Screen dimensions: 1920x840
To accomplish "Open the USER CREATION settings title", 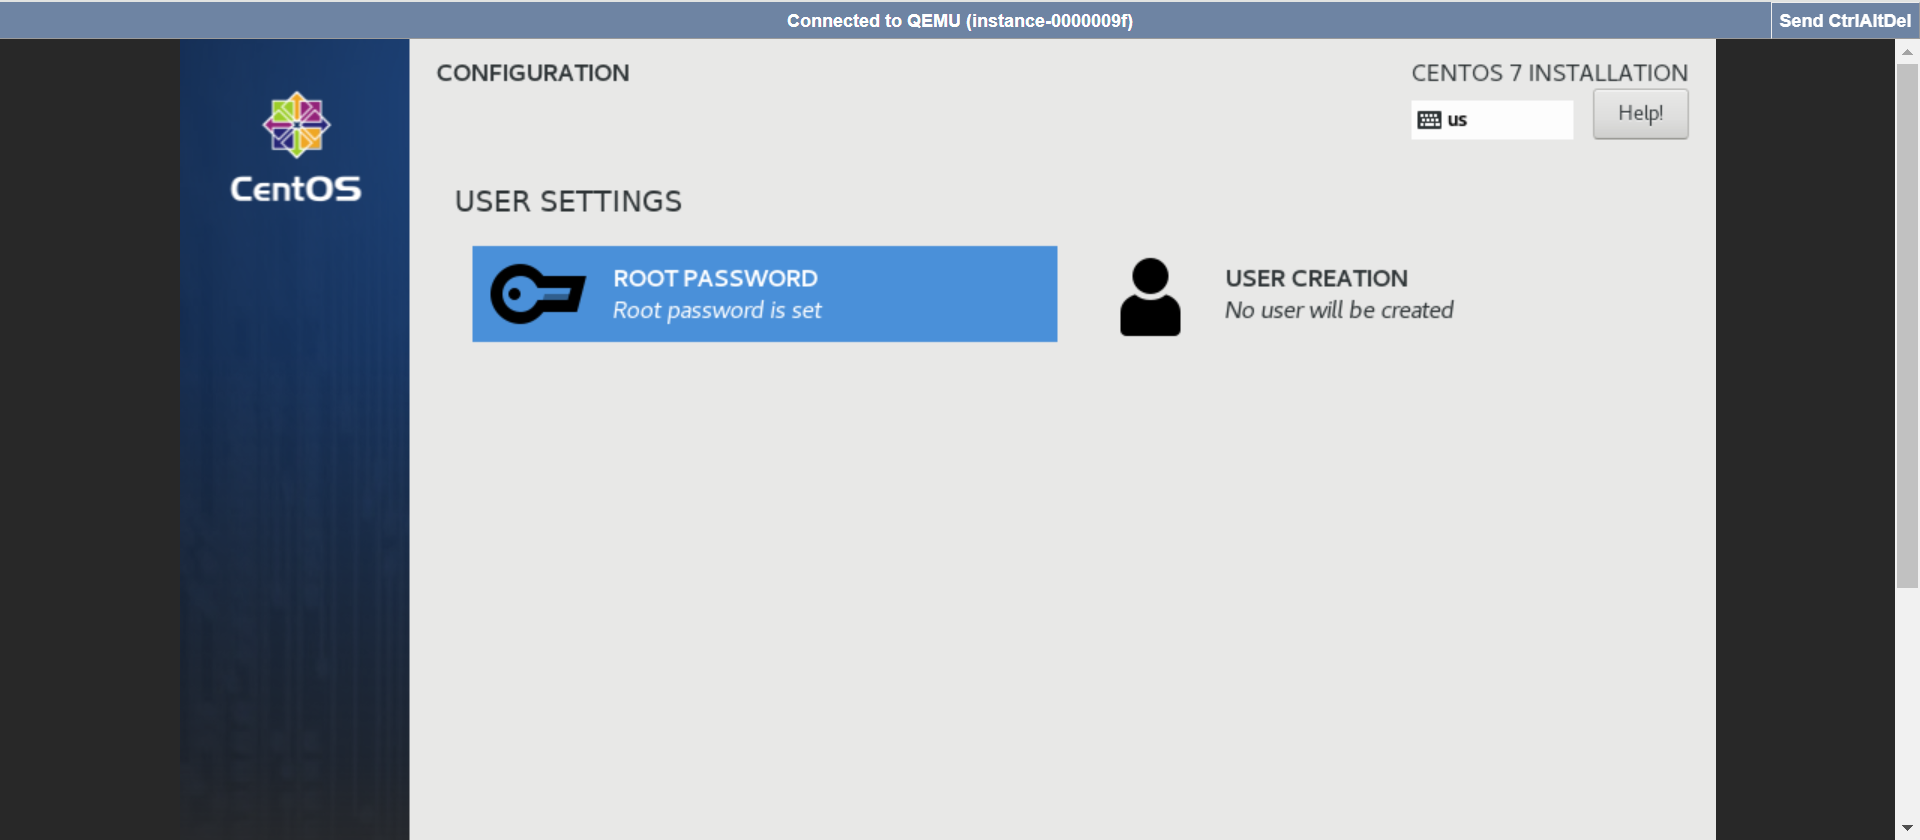I will click(x=1316, y=278).
